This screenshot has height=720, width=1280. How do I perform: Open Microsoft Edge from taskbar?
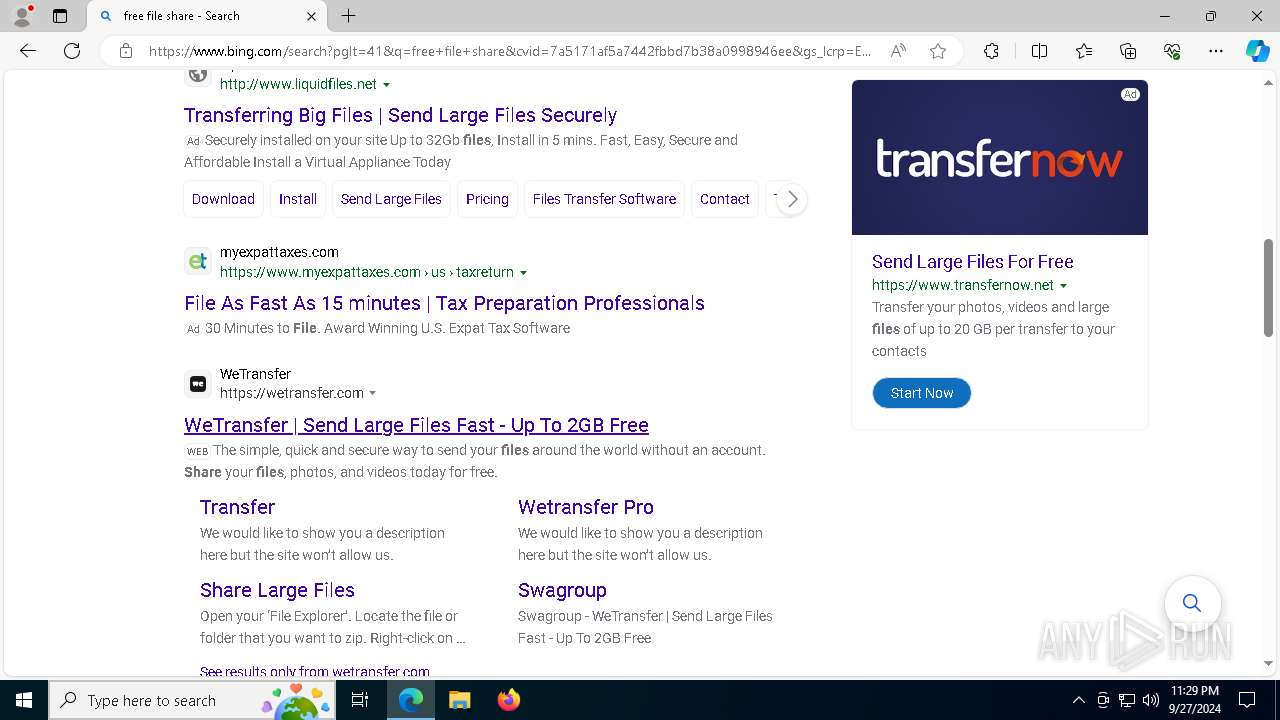(411, 700)
